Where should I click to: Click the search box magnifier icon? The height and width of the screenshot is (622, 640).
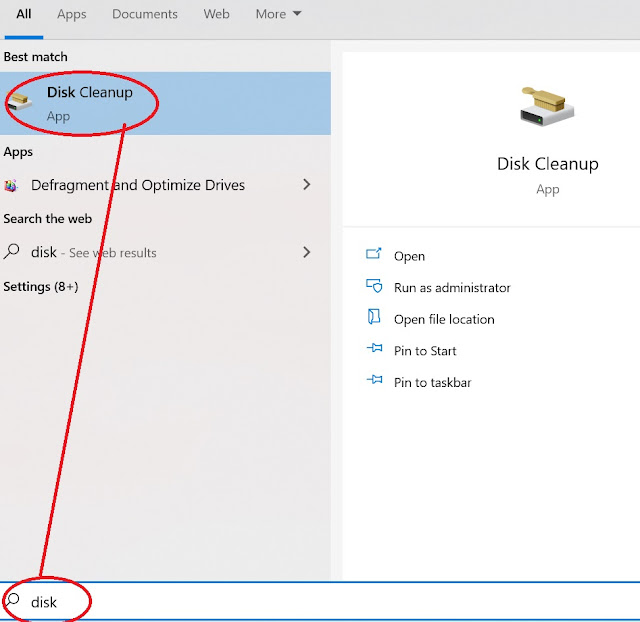pyautogui.click(x=12, y=600)
